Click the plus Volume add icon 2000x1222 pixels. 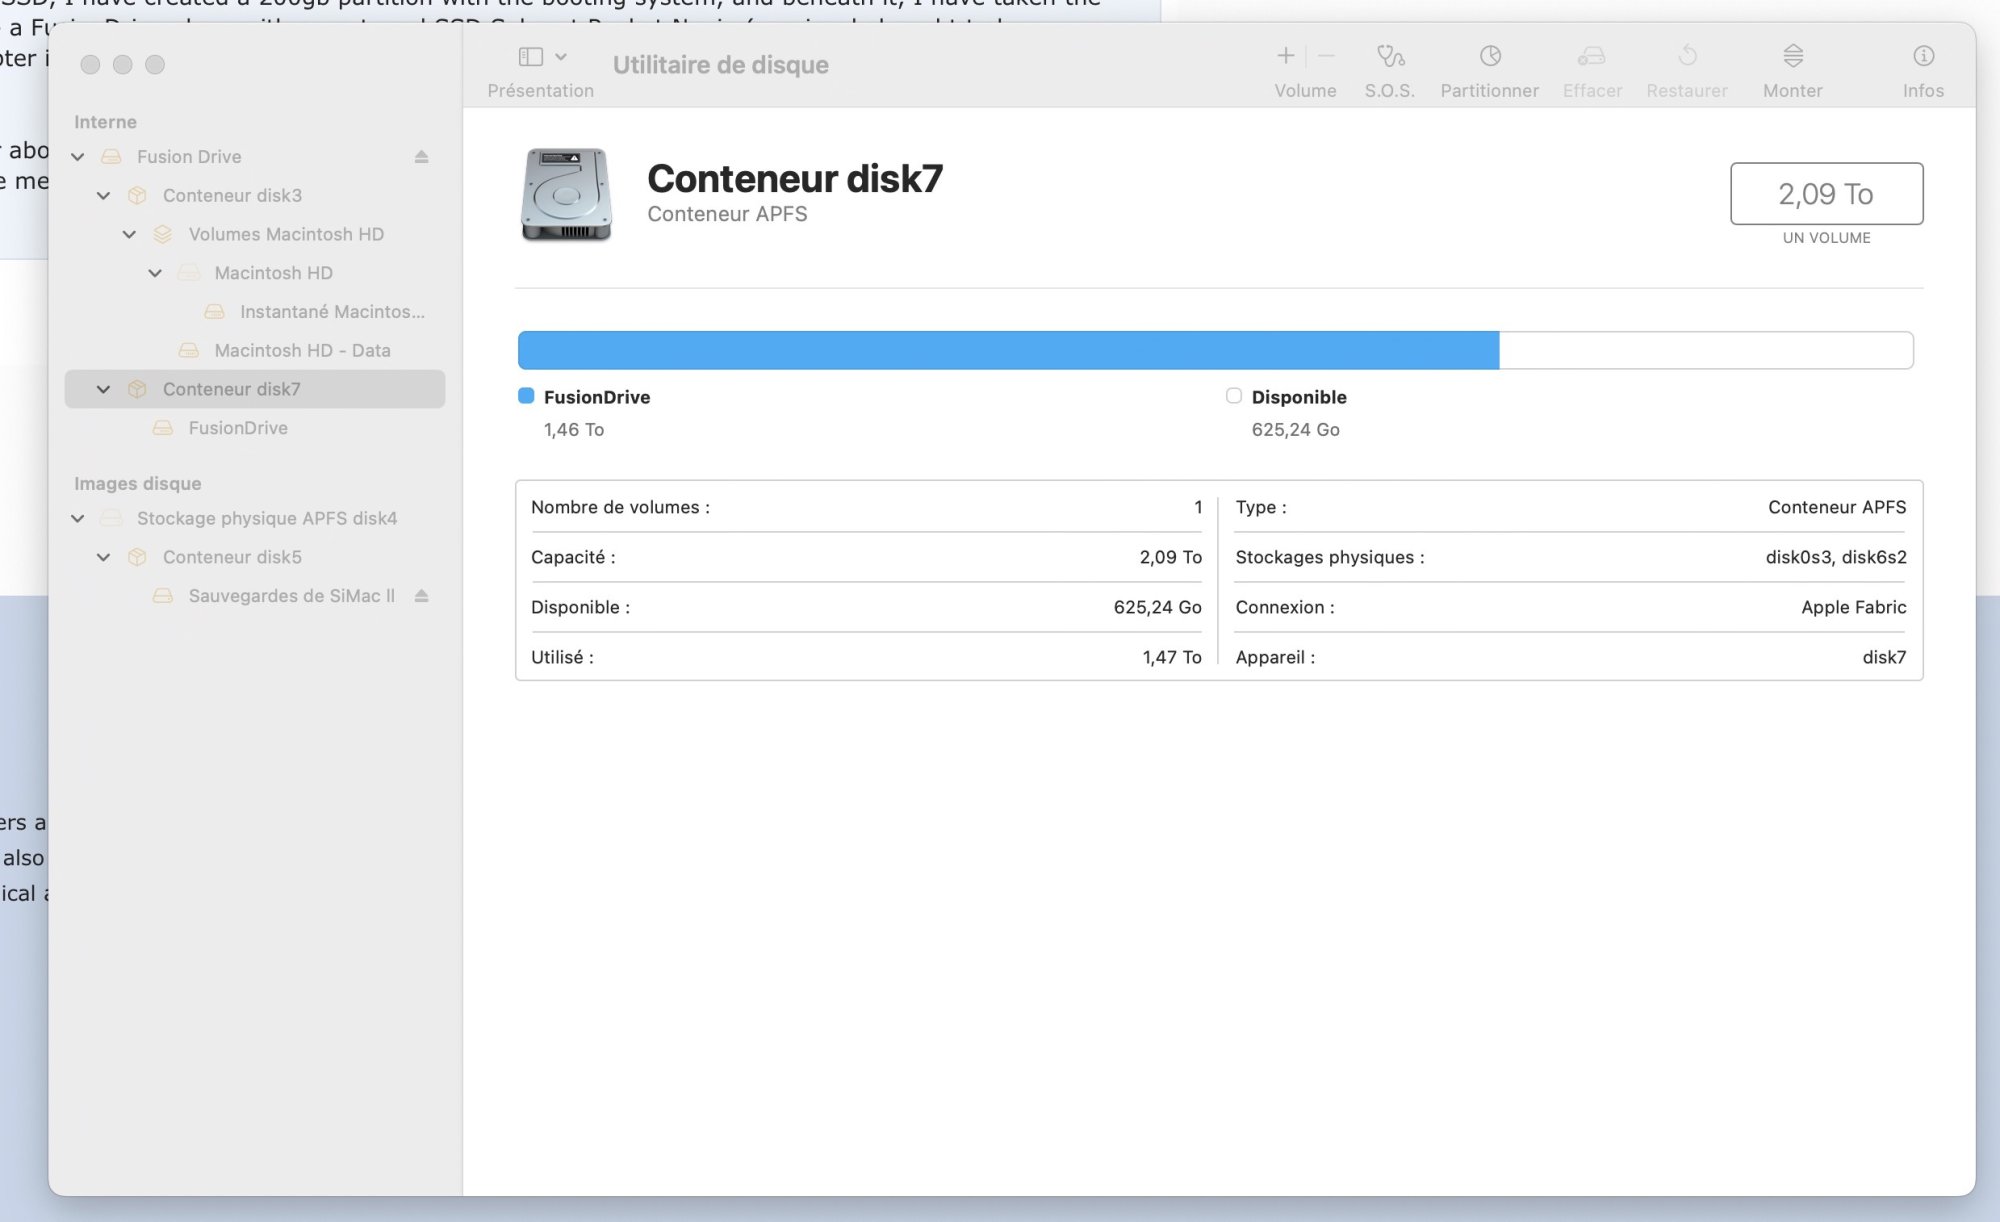(x=1286, y=56)
